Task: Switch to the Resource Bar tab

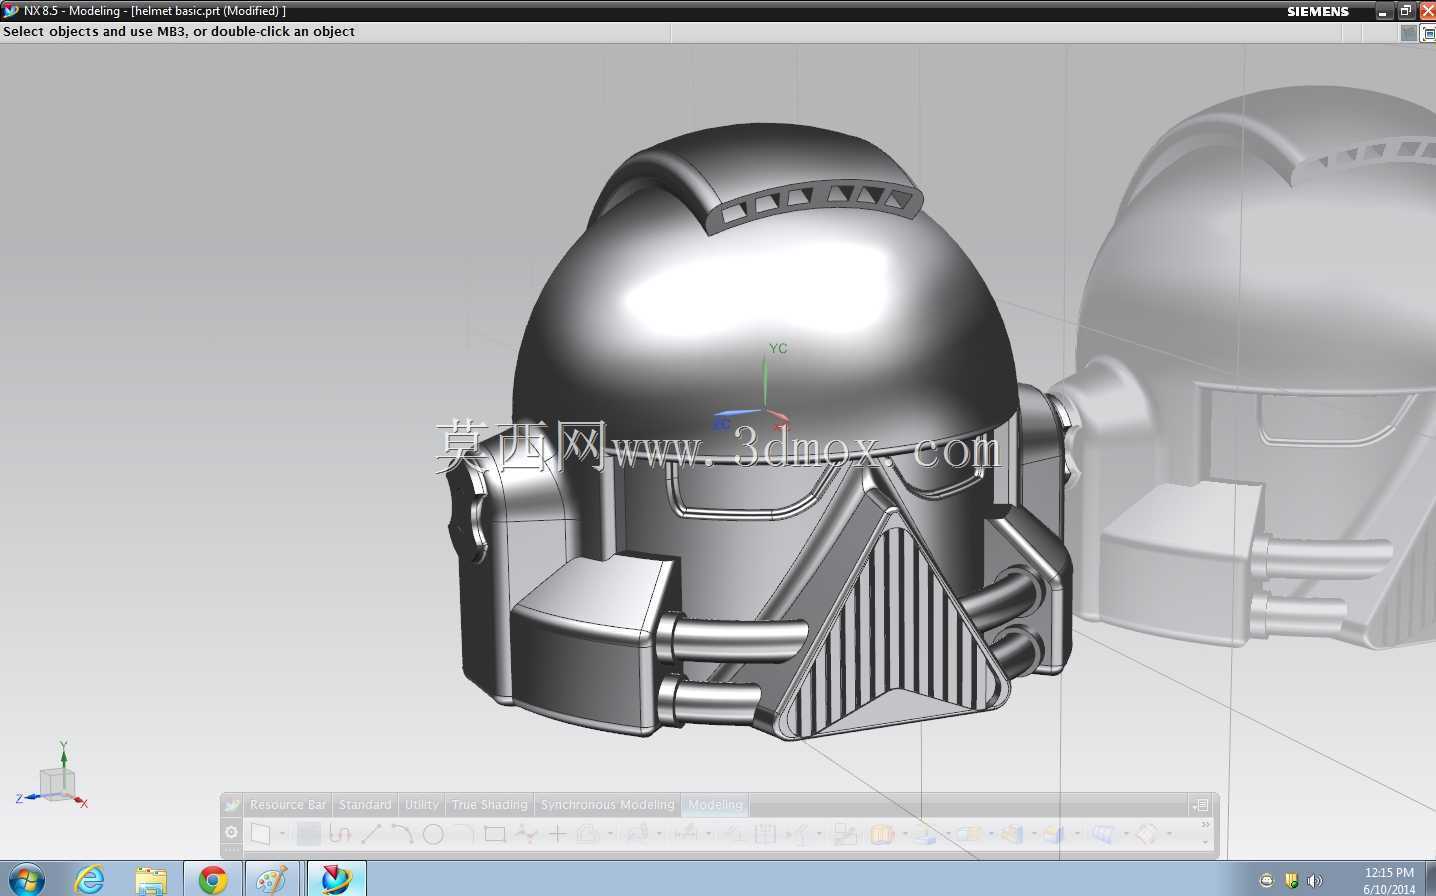Action: click(x=288, y=805)
